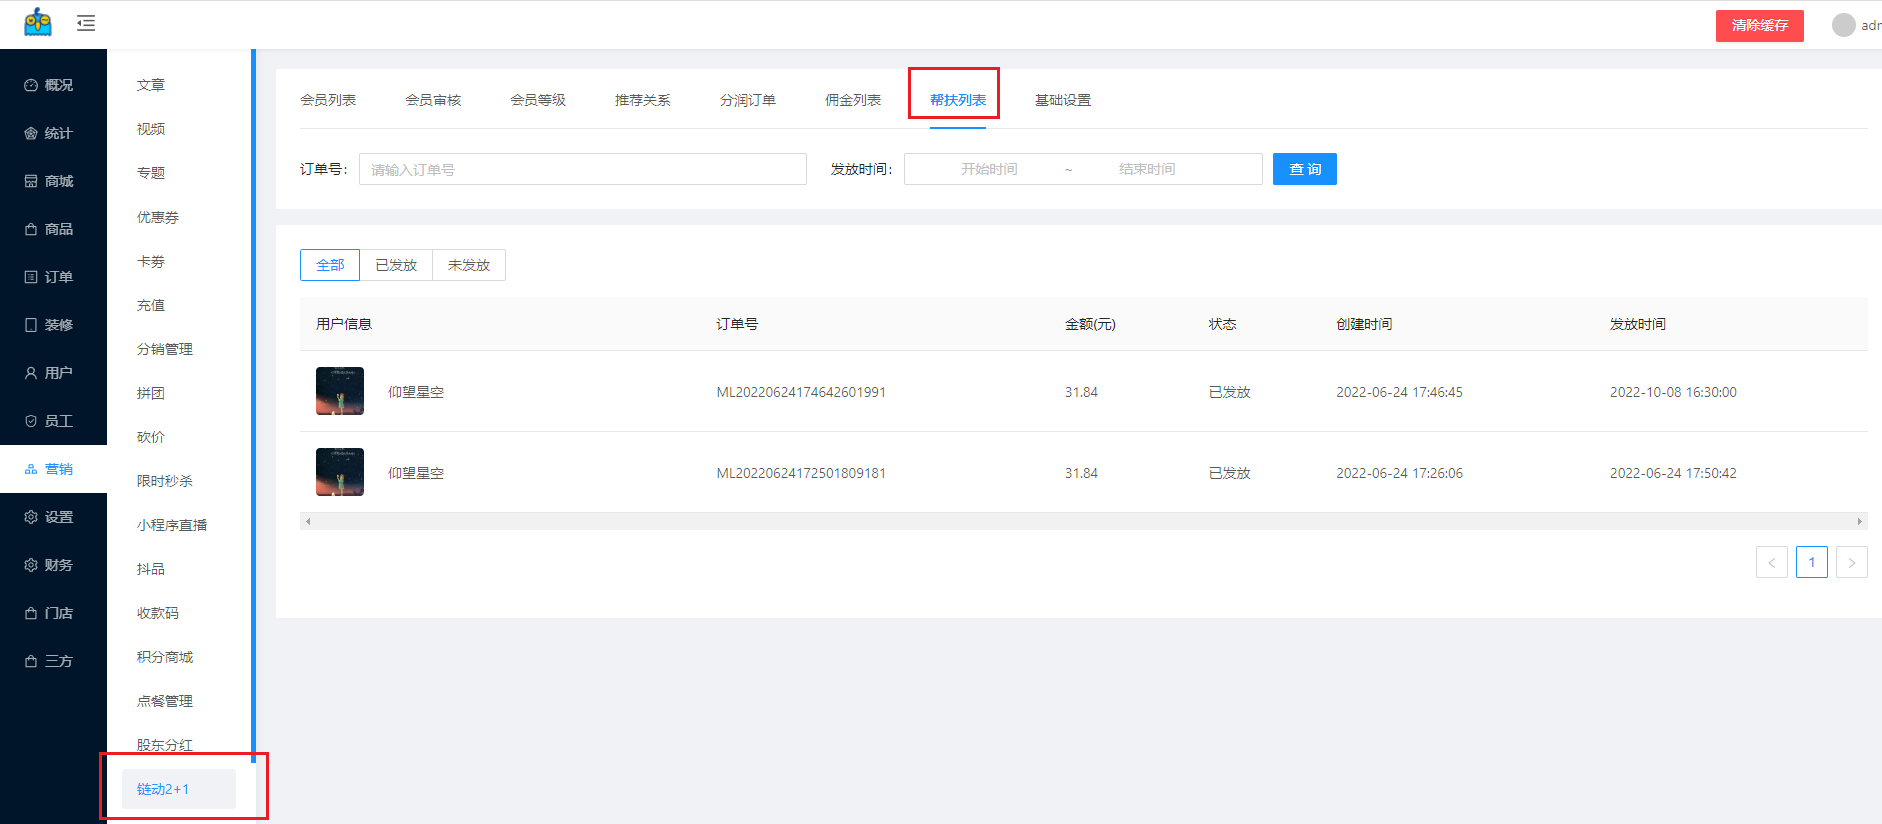Click the 订单号 order number input field

coord(582,169)
